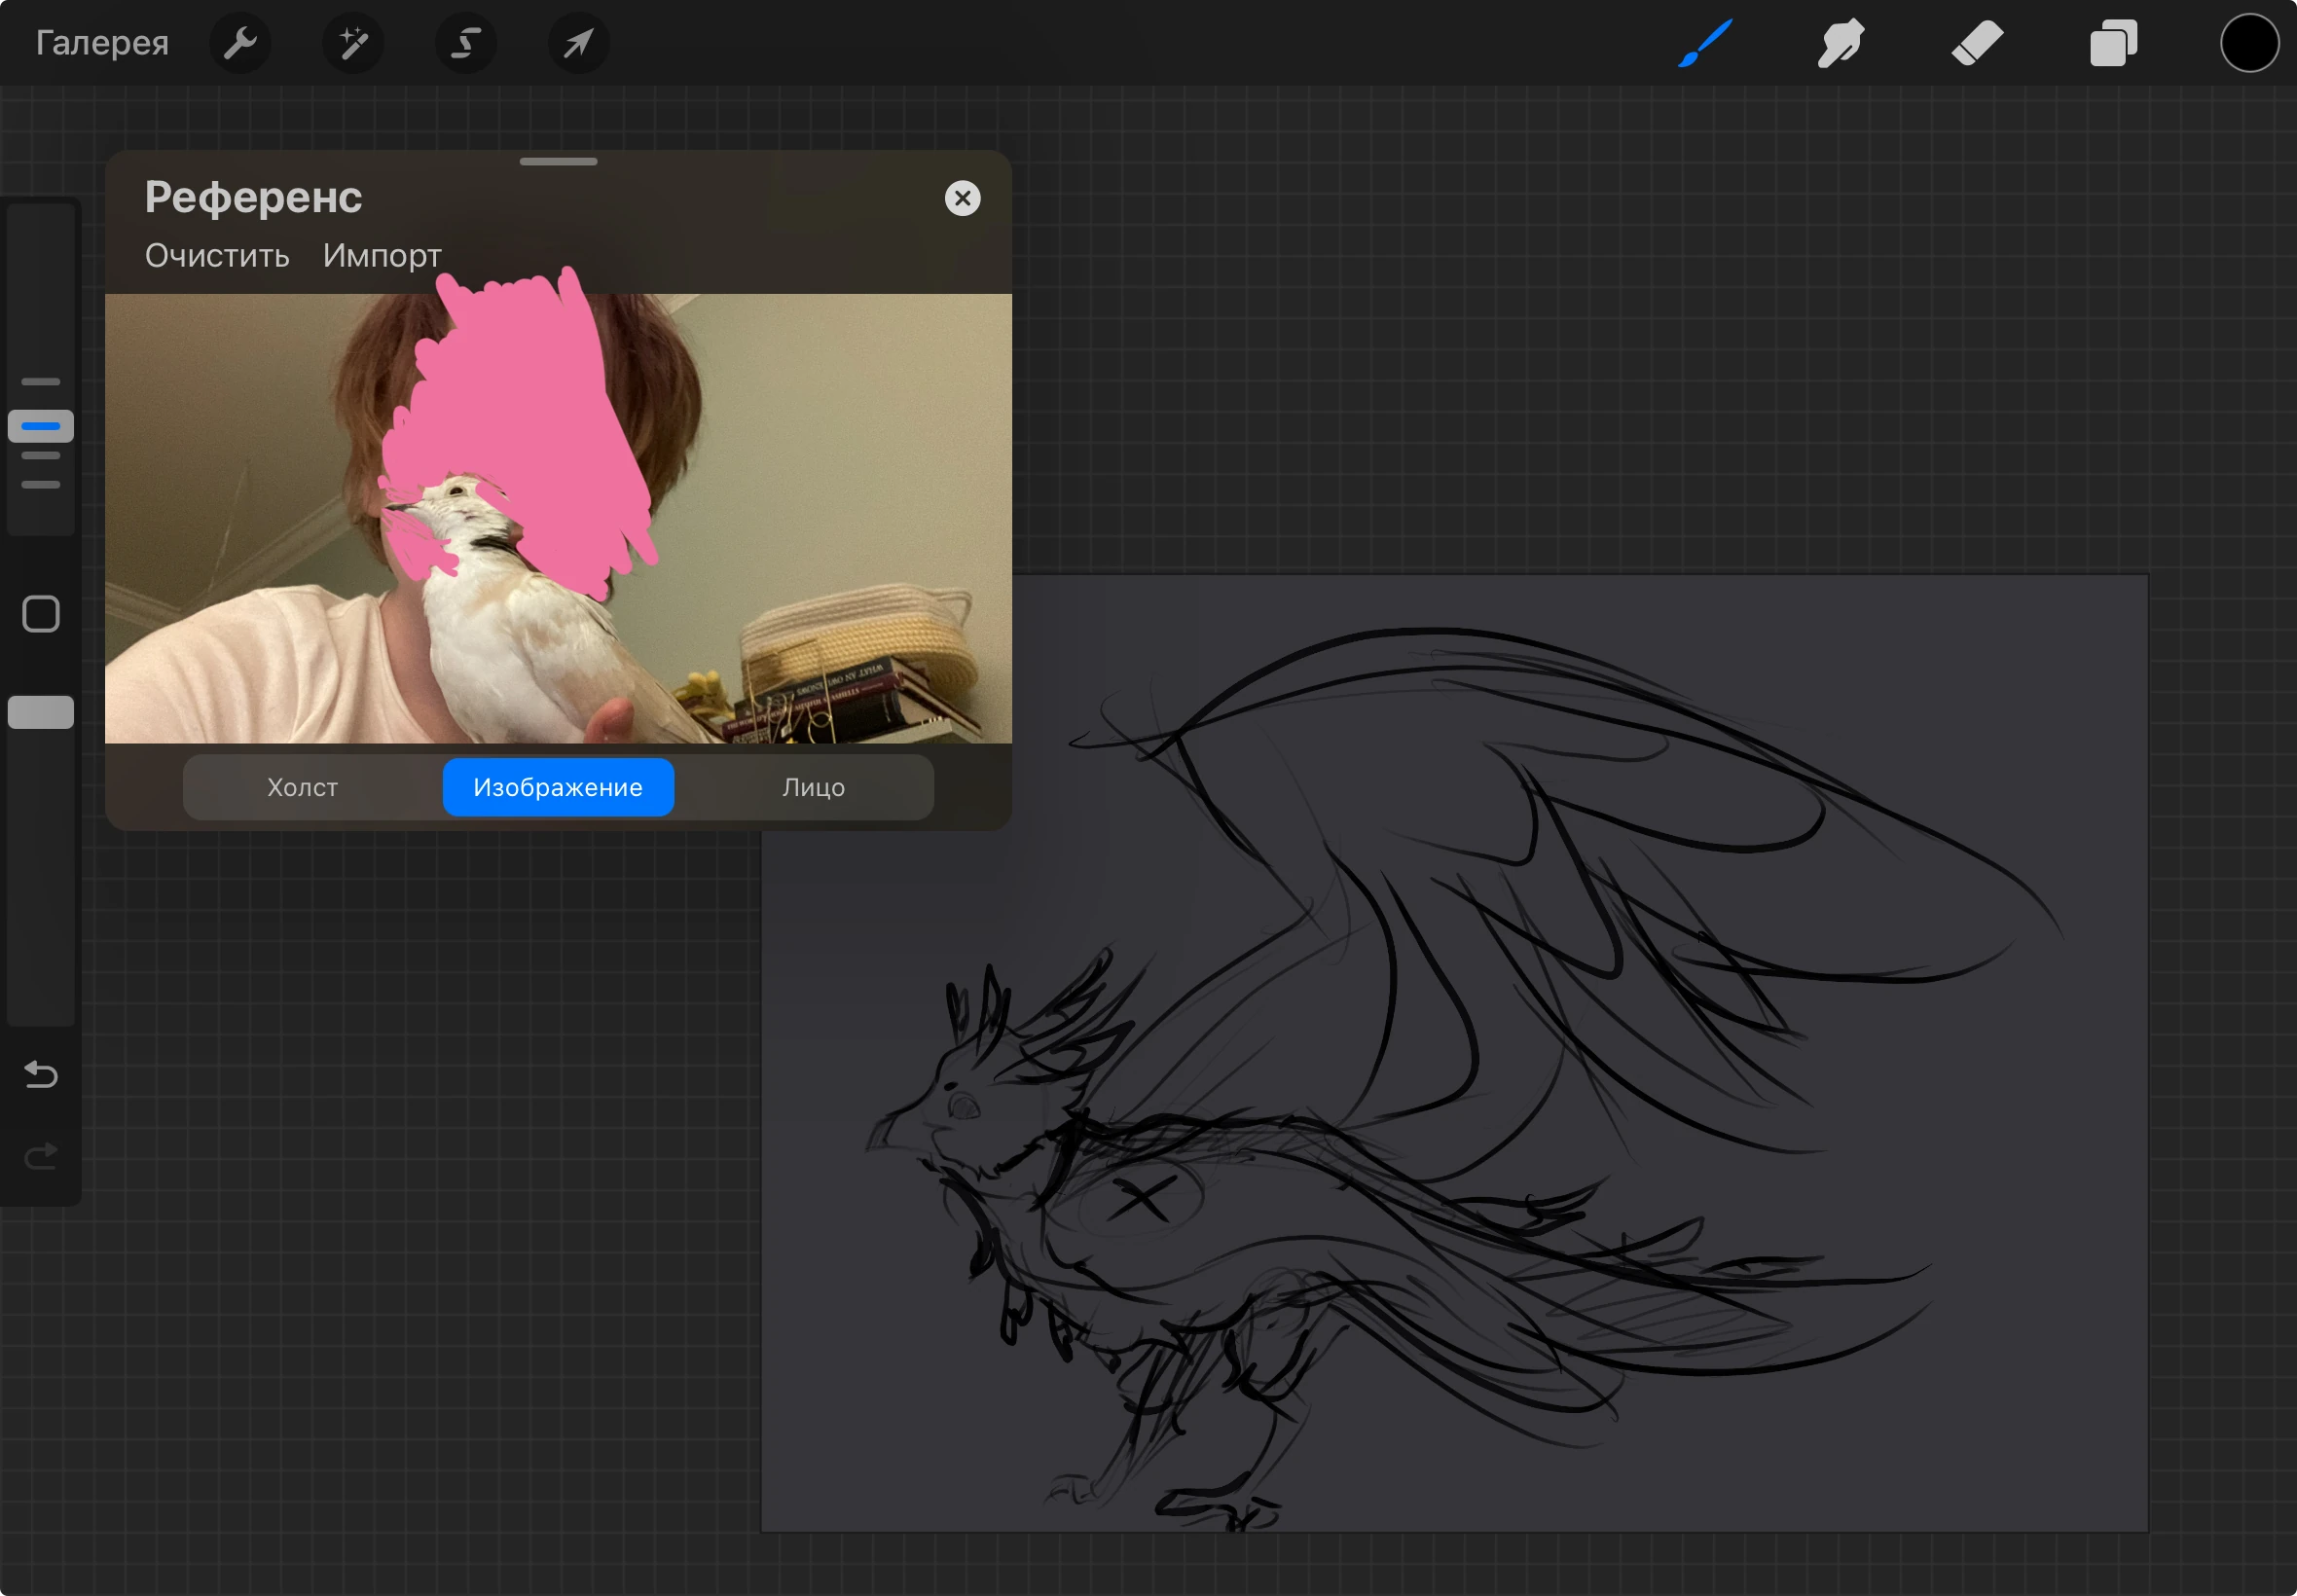2297x1596 pixels.
Task: Undo the last stroke
Action: click(x=41, y=1074)
